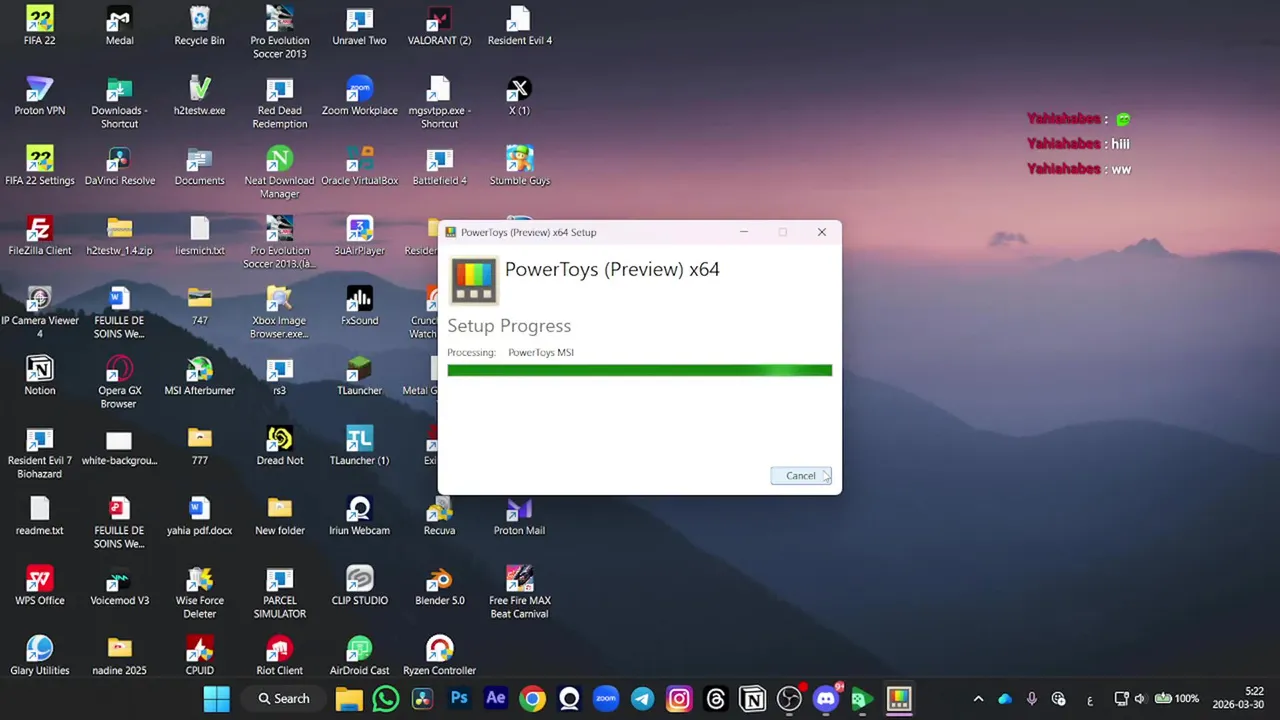Open Instagram from the taskbar

coord(679,699)
